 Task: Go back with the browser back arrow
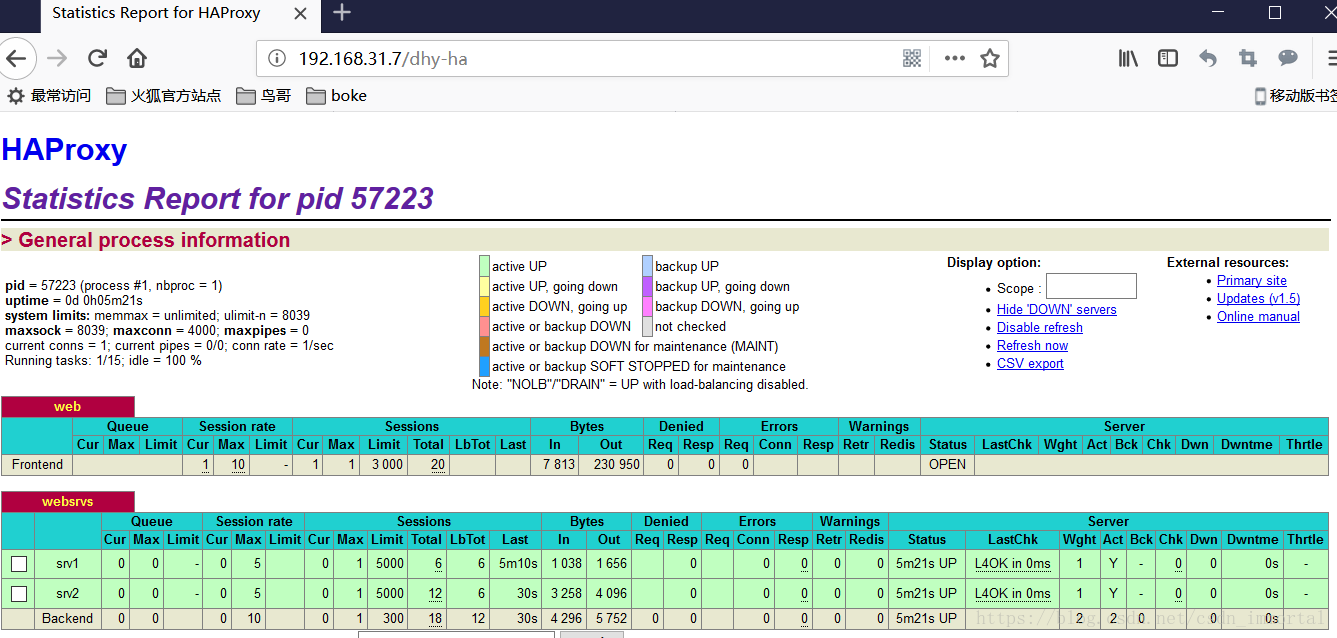pos(17,58)
